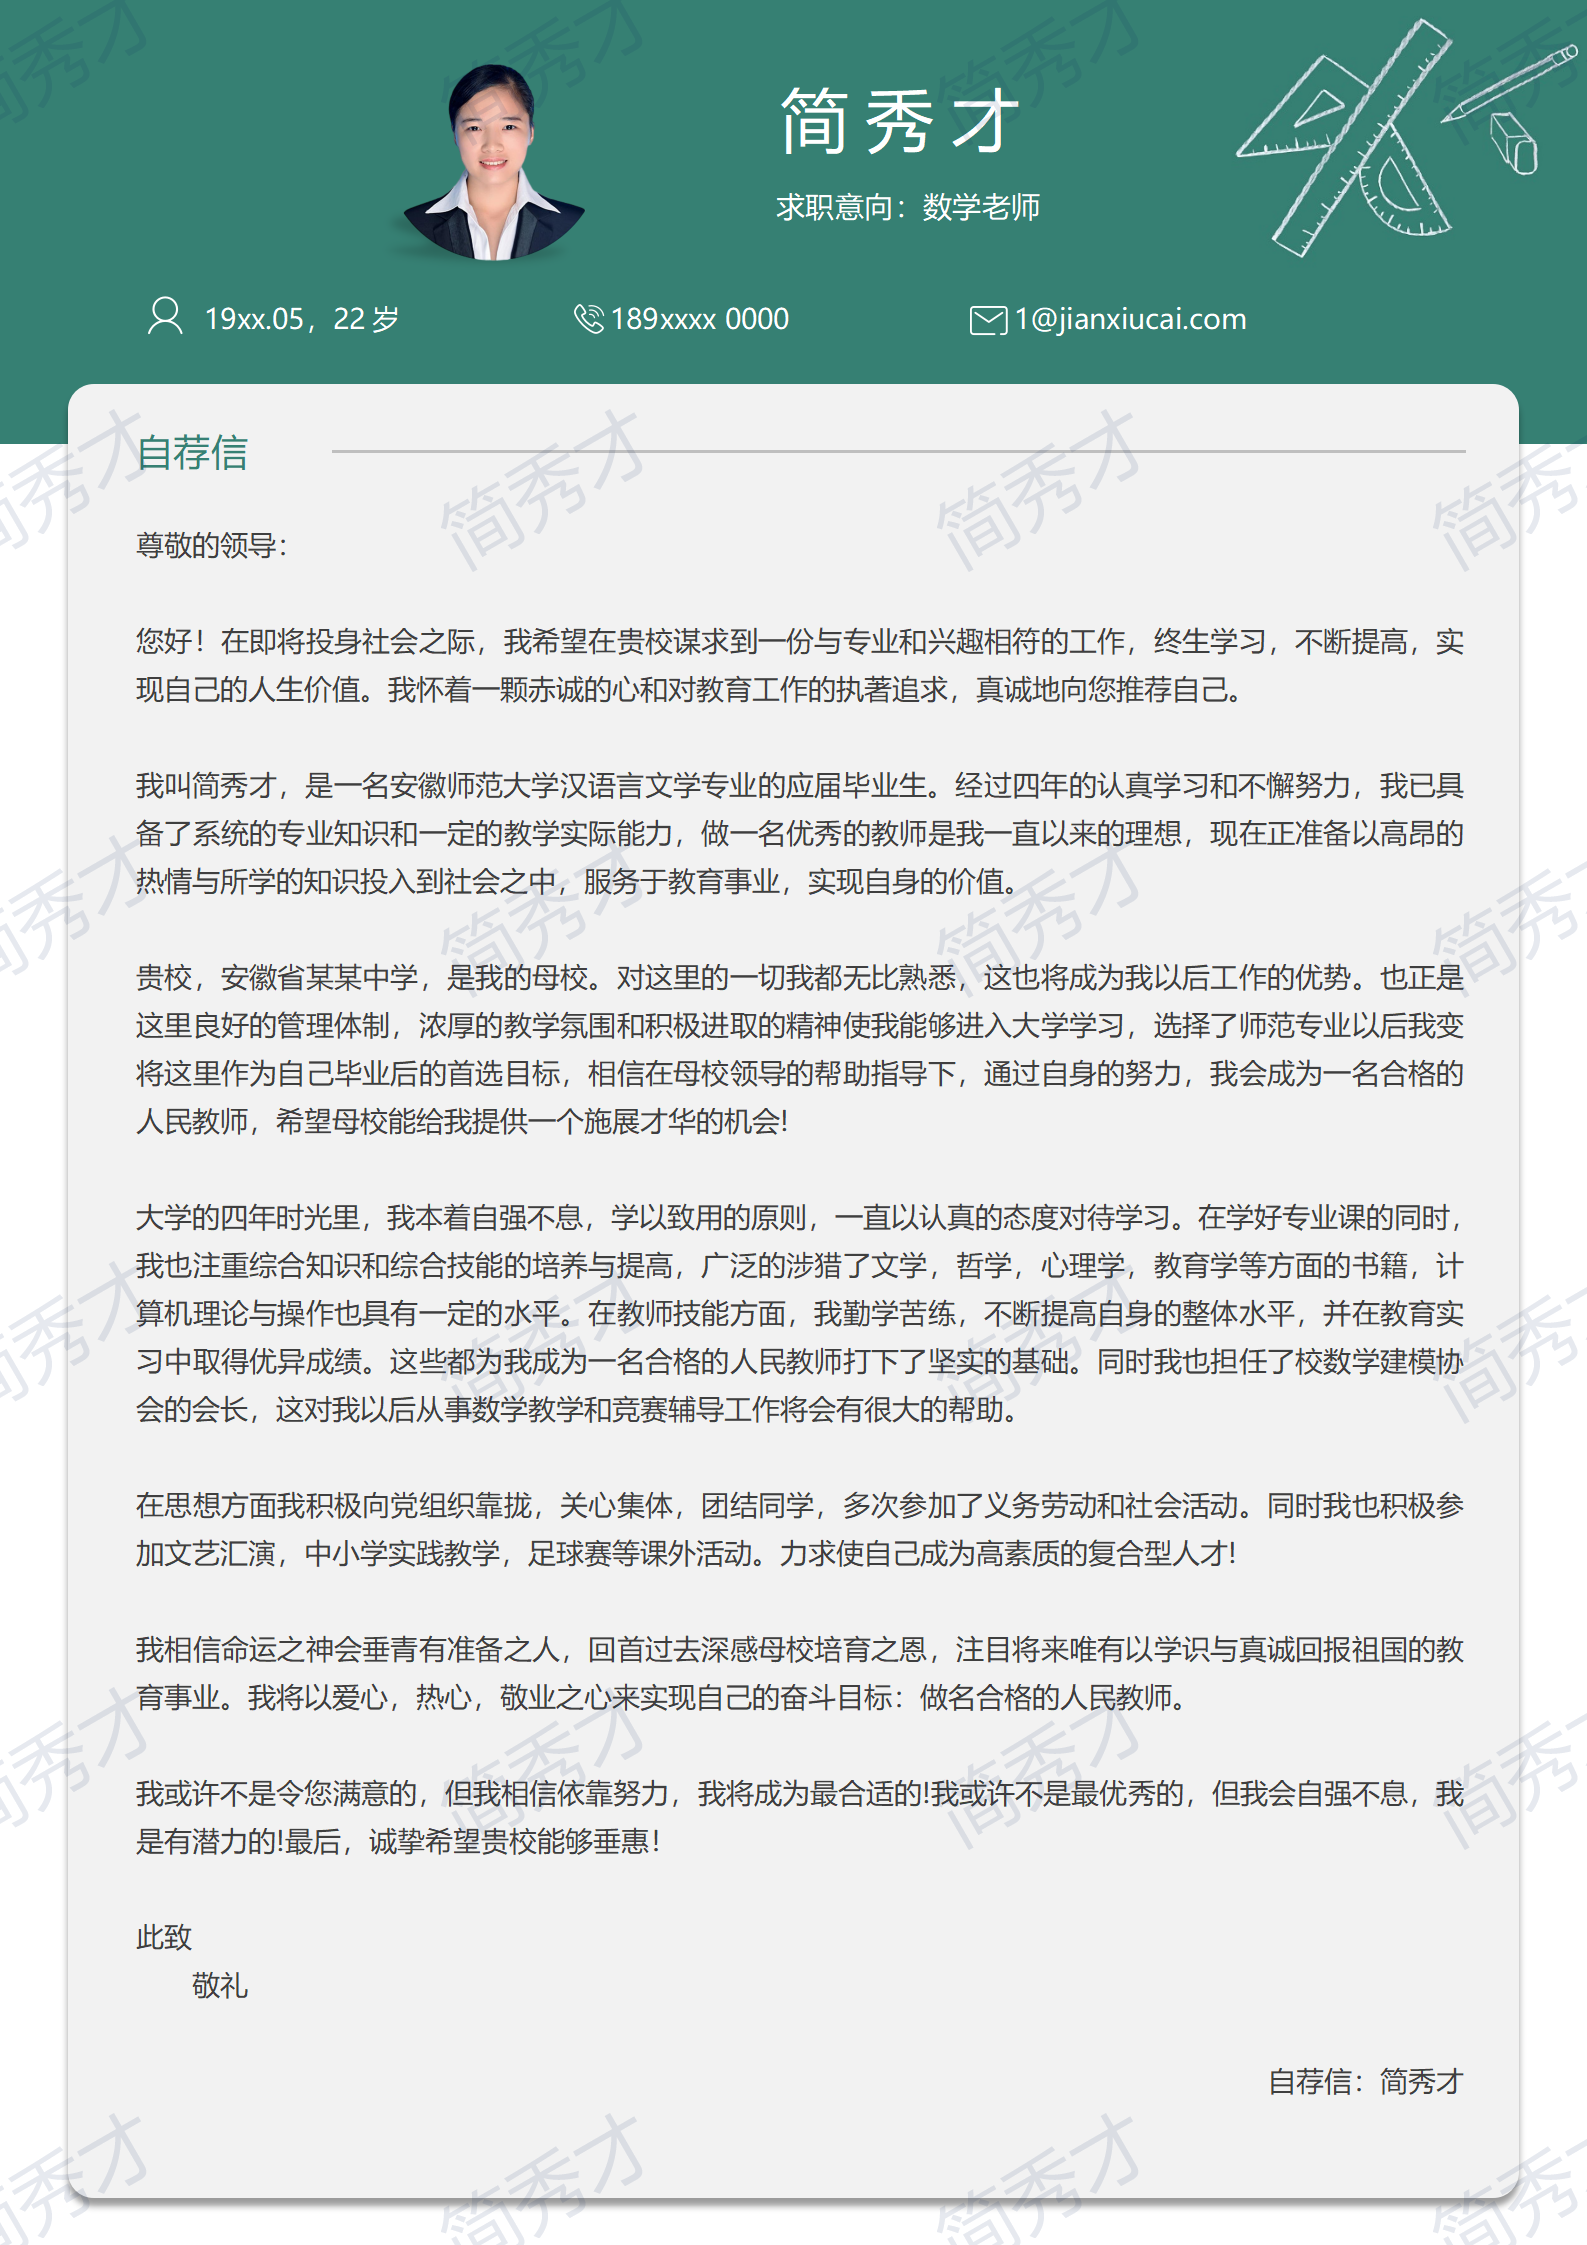Click the person icon beside birth date
The image size is (1587, 2245).
tap(165, 316)
